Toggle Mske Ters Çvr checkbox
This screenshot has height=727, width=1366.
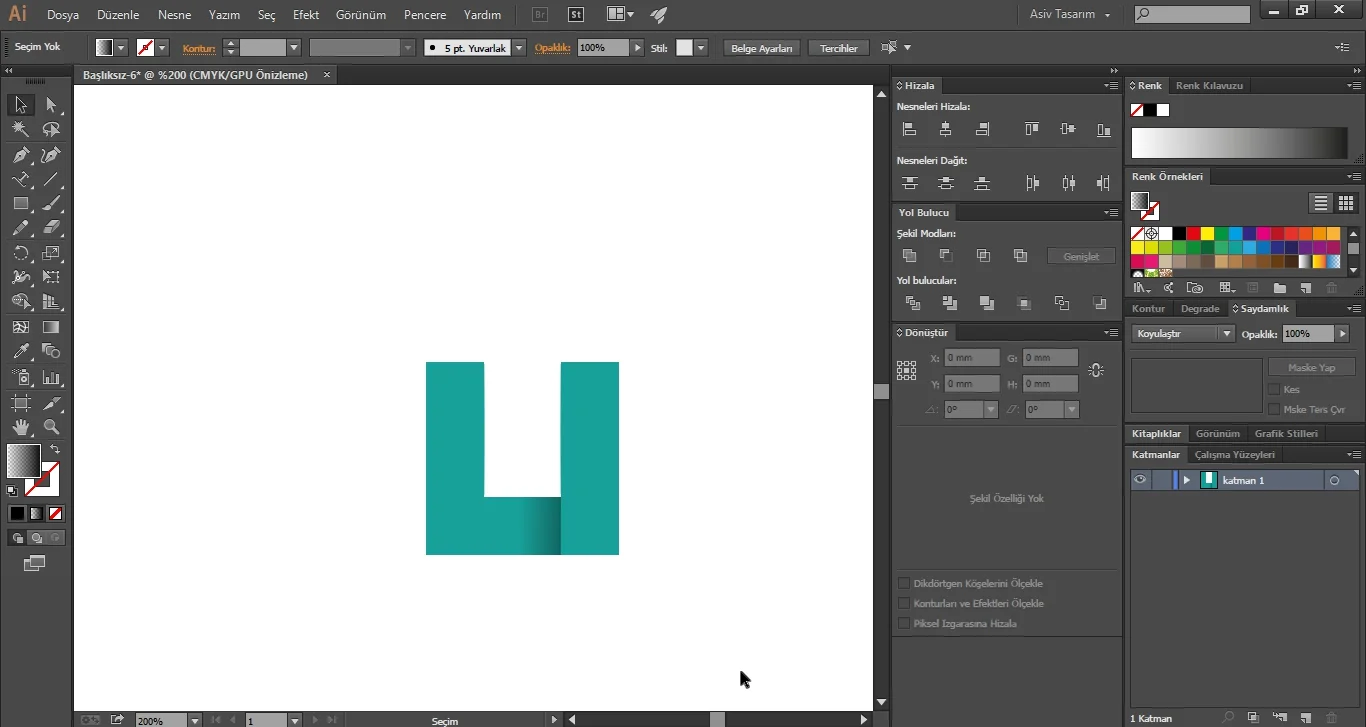[1274, 409]
